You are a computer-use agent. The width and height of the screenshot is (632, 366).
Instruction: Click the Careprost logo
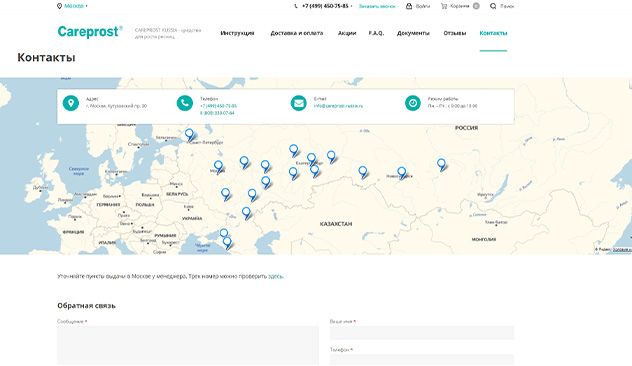[90, 32]
